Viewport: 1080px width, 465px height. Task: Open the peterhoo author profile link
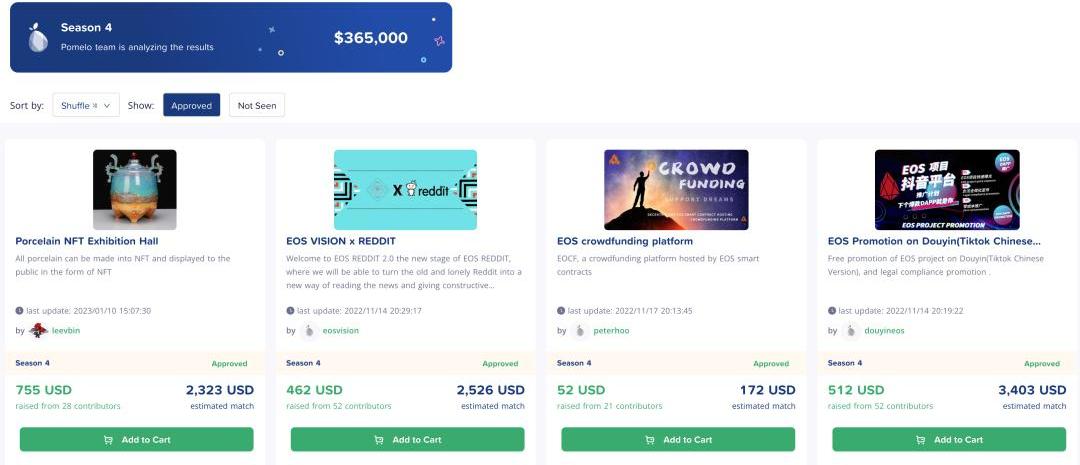(x=611, y=331)
